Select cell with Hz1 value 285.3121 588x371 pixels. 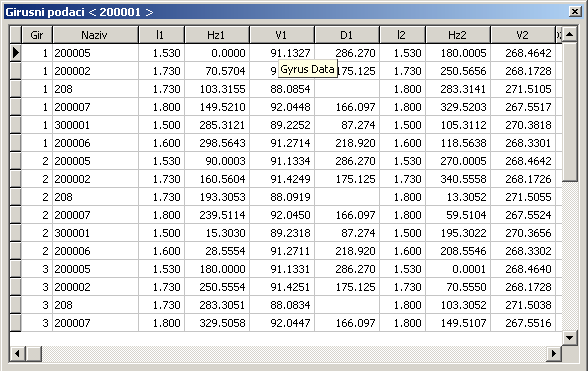217,125
